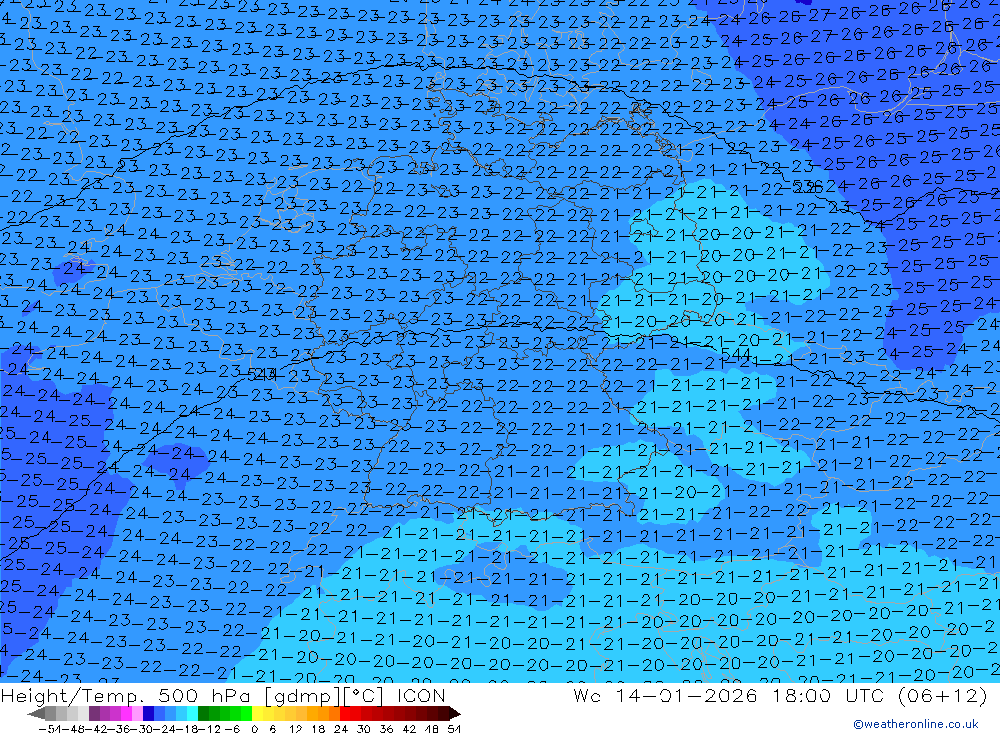Pick the darkest green legend swatch
Viewport: 1000px width, 733px height.
coord(203,714)
